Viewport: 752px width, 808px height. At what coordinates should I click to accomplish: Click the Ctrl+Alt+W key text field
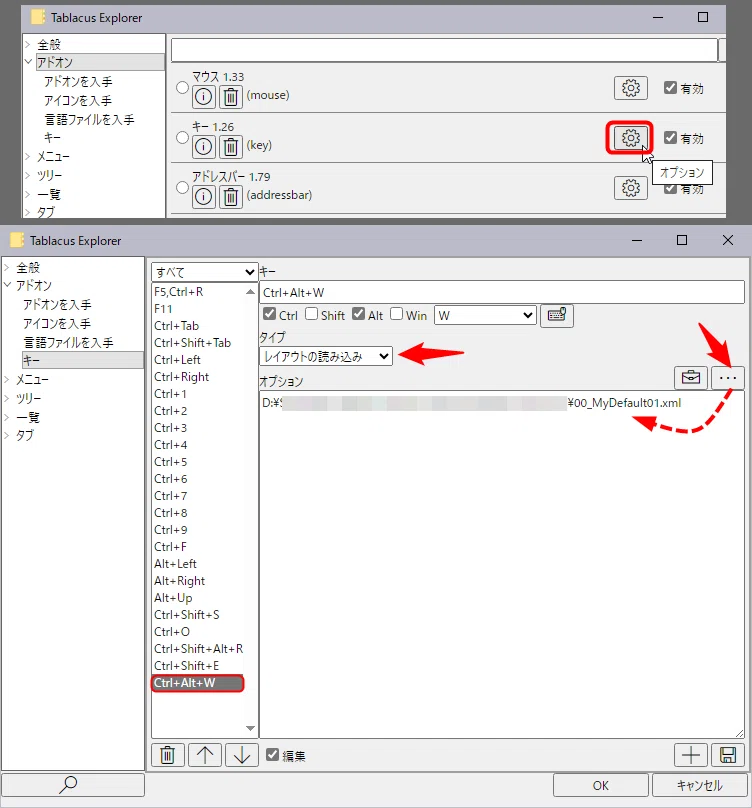click(502, 292)
